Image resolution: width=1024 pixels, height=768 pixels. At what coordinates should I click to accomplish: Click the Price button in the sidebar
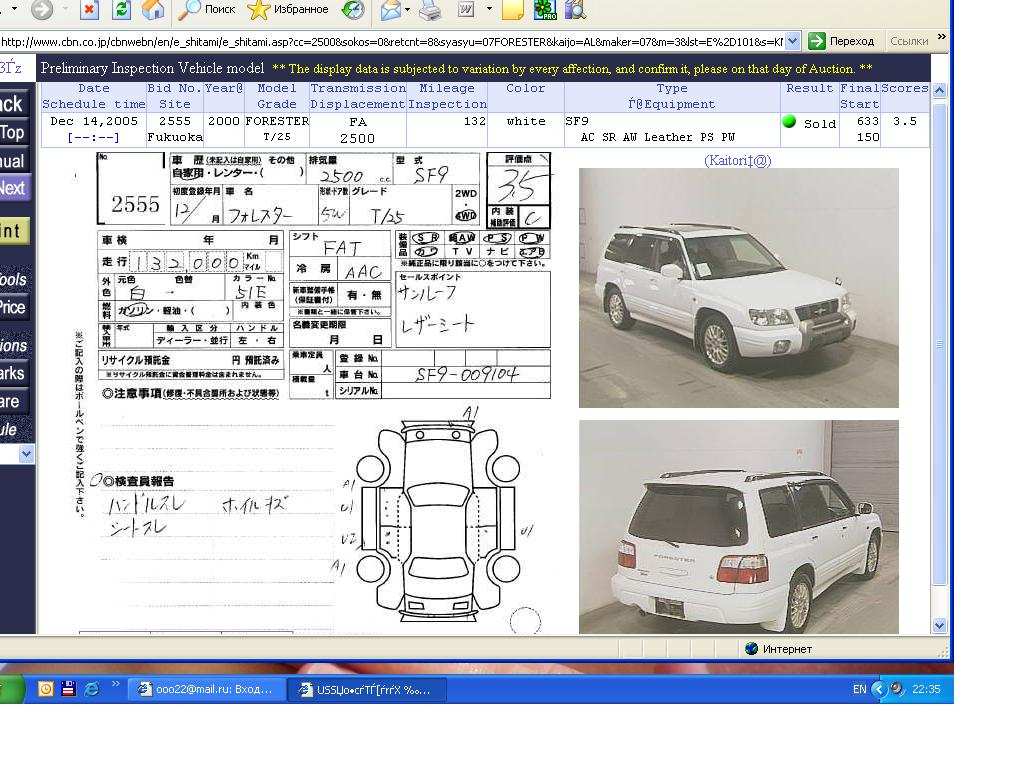[14, 307]
